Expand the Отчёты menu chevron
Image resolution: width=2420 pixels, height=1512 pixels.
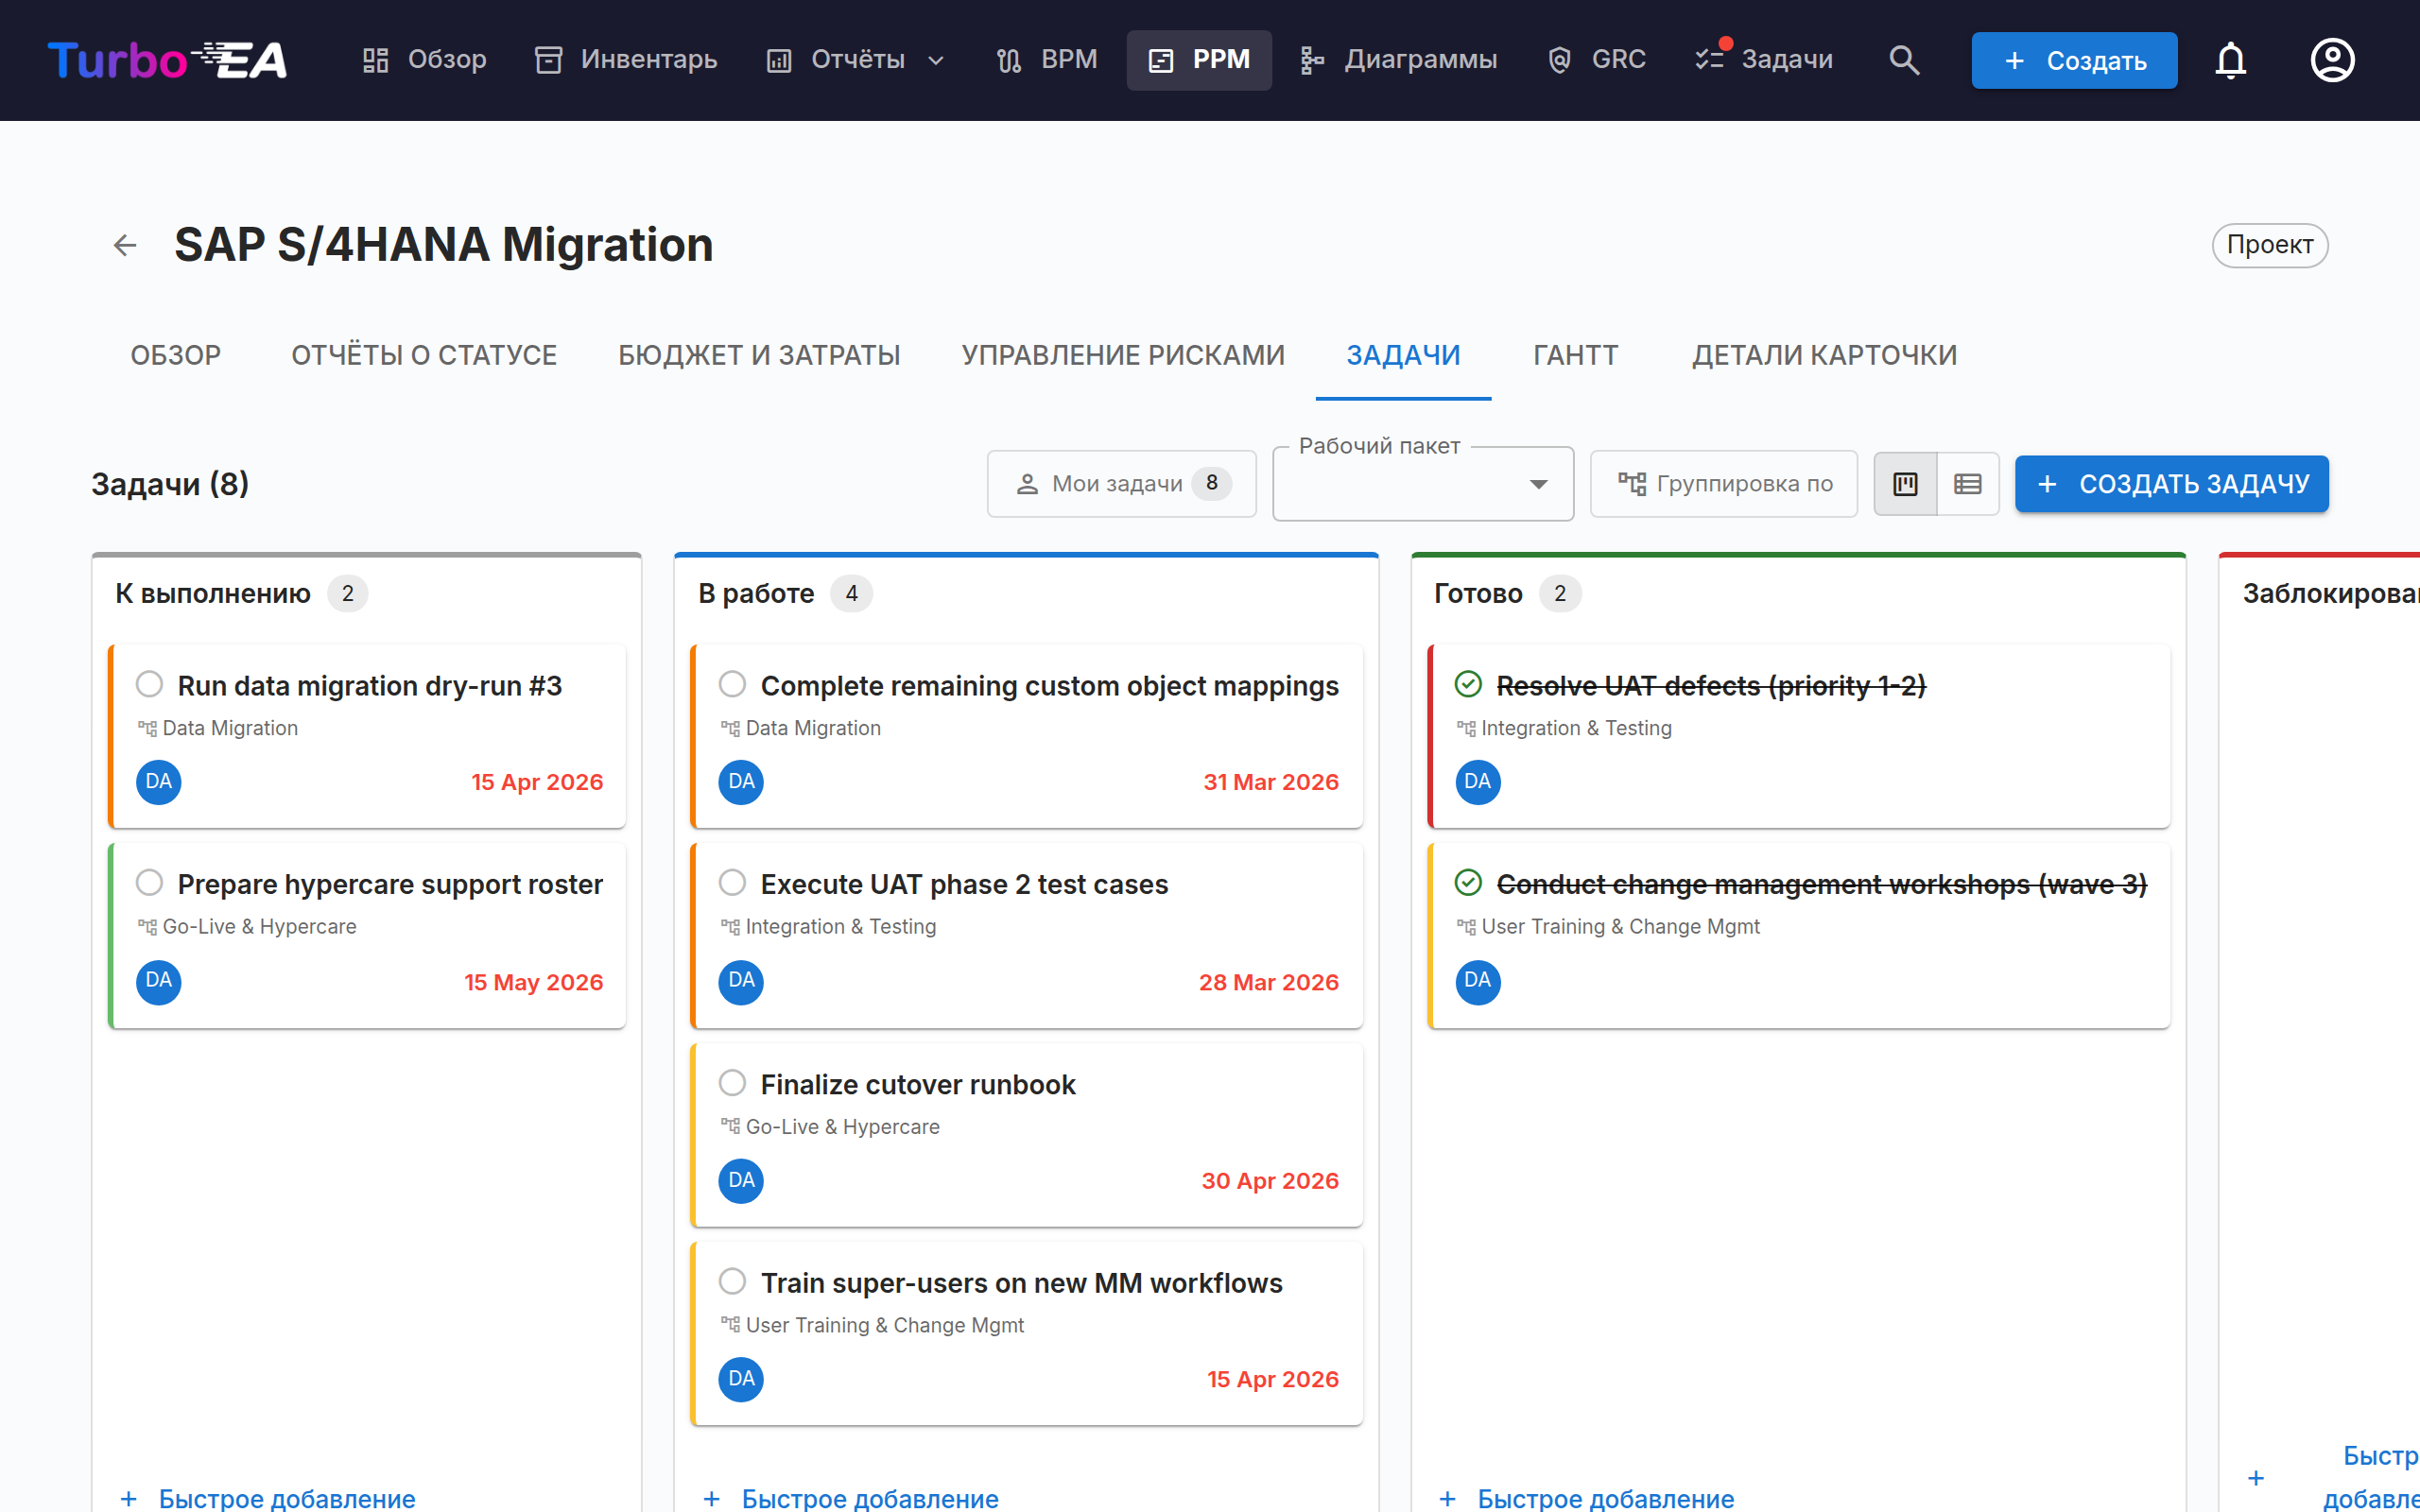(936, 60)
